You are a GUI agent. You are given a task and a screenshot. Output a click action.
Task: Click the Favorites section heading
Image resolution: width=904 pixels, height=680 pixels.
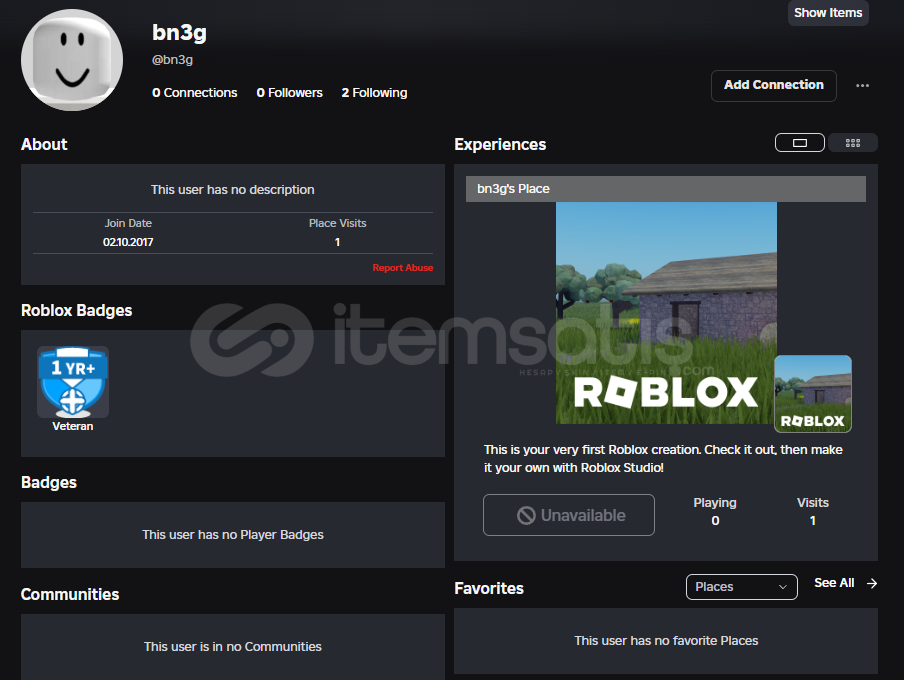[489, 588]
